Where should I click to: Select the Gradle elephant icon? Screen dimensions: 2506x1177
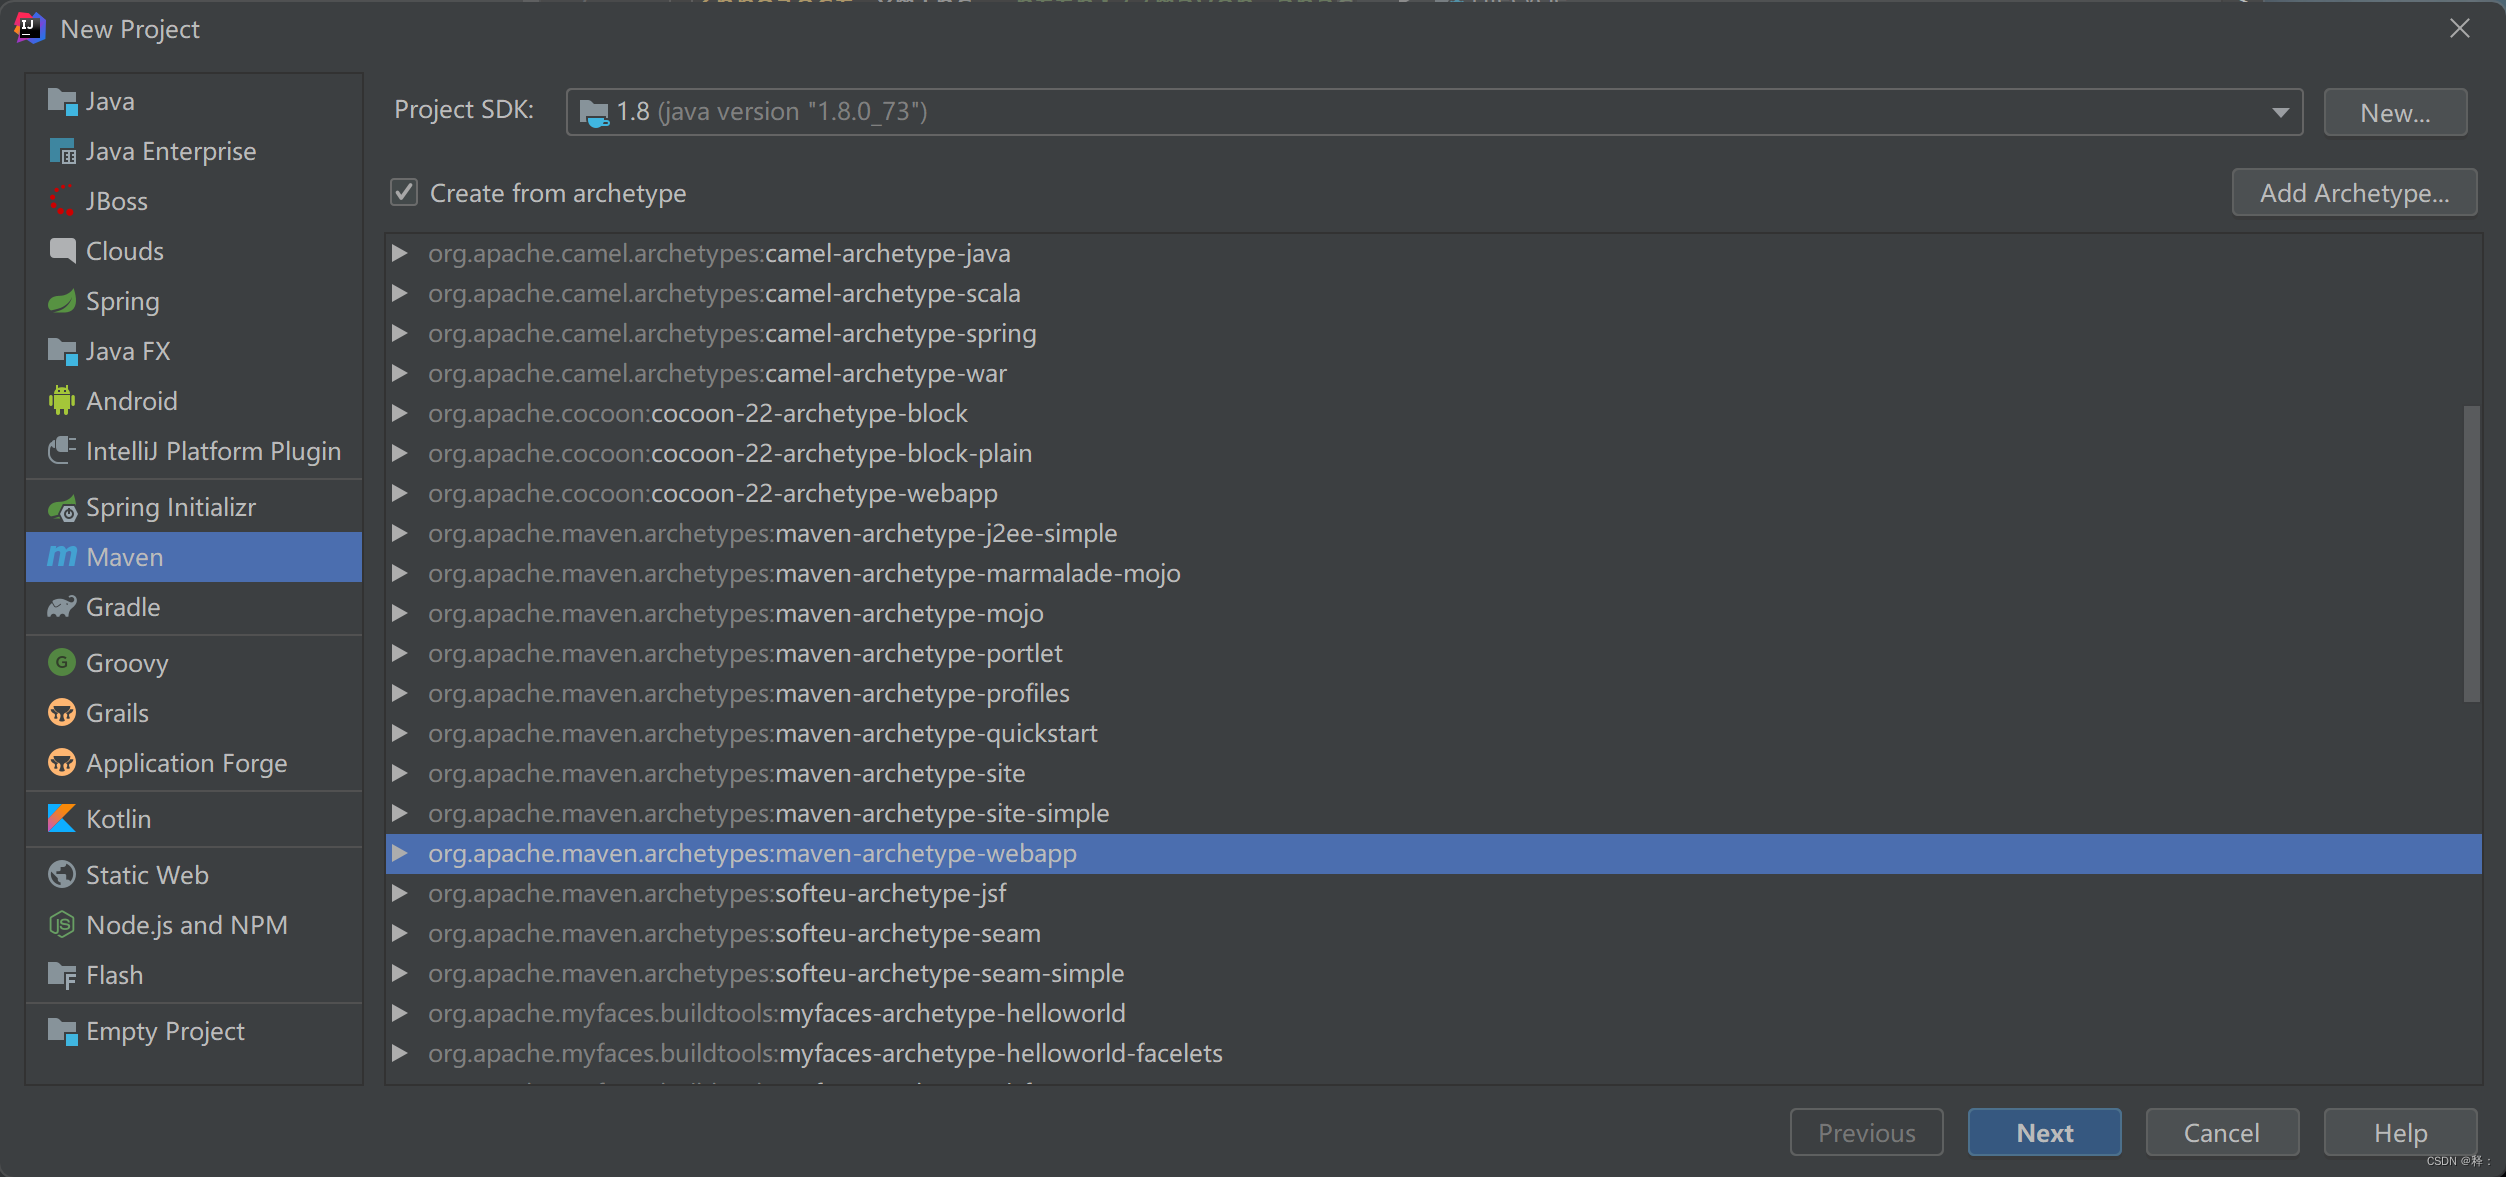[x=62, y=607]
